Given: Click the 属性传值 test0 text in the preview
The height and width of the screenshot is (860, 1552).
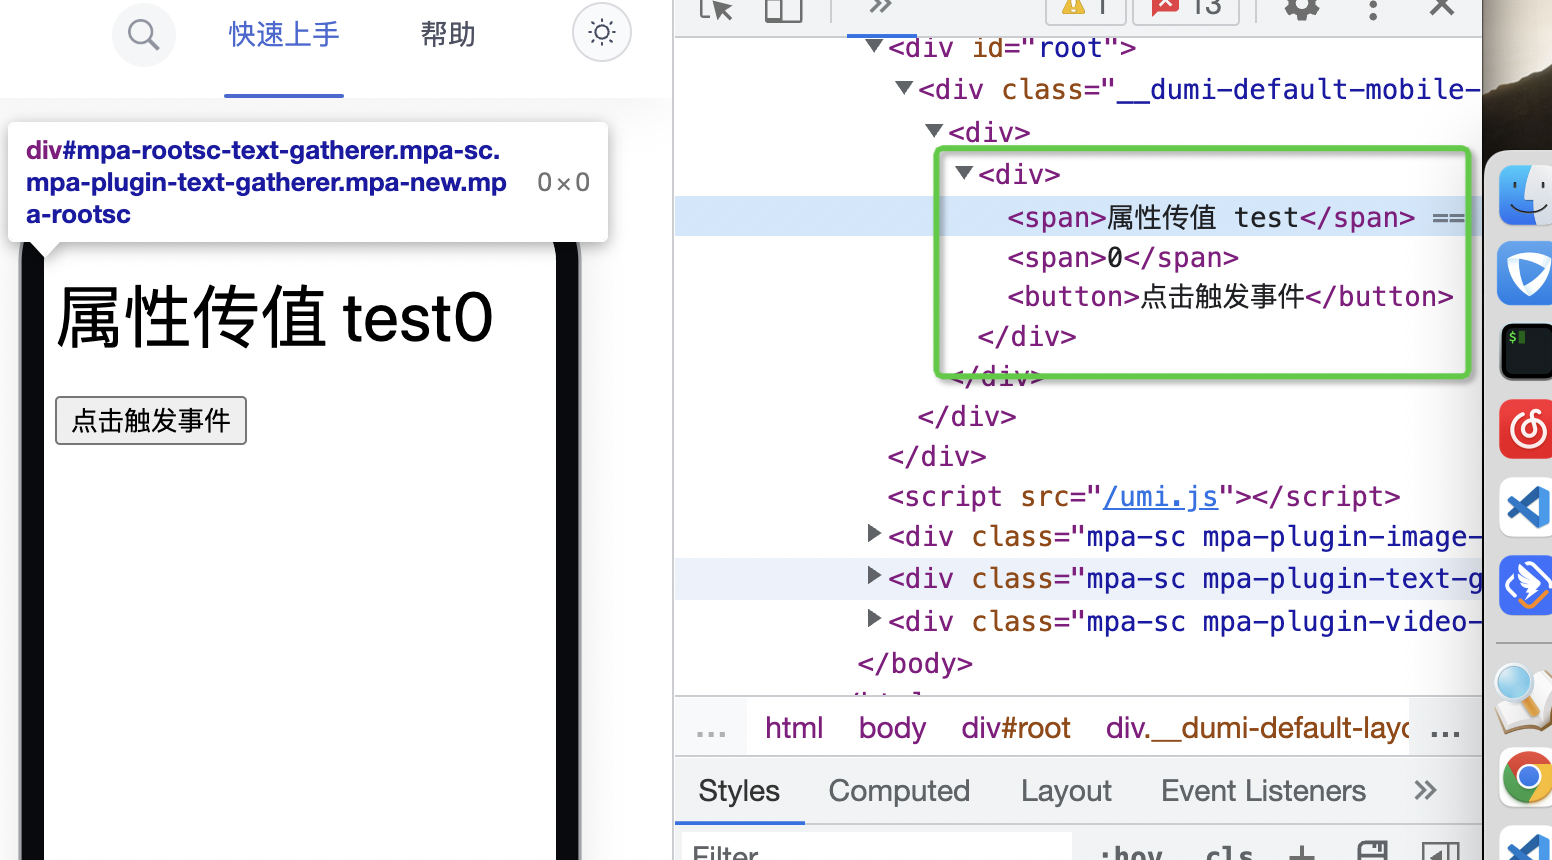Looking at the screenshot, I should click(x=274, y=318).
